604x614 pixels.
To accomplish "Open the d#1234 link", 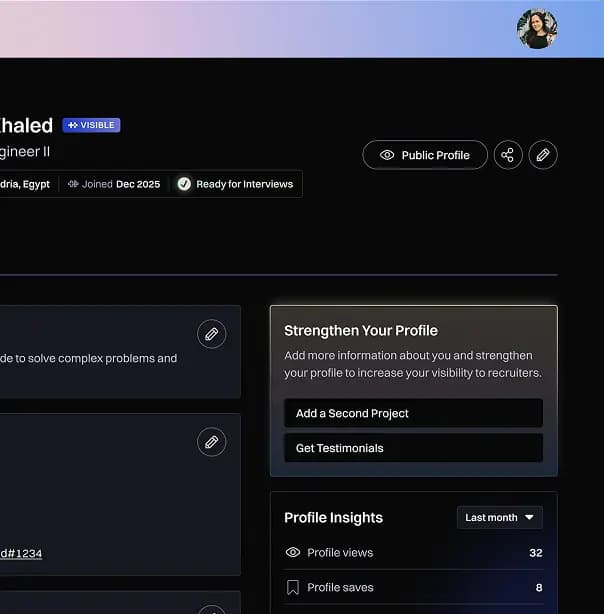I will pyautogui.click(x=20, y=553).
